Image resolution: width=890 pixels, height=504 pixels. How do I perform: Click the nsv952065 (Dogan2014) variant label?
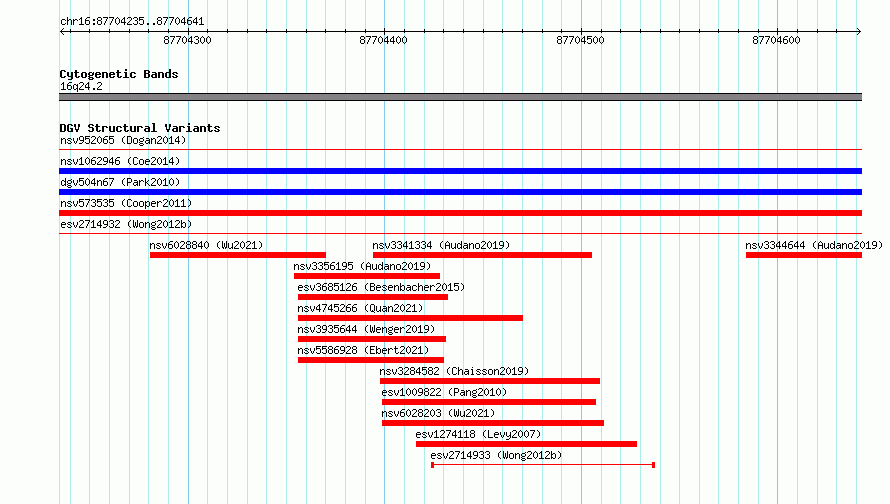tap(123, 140)
